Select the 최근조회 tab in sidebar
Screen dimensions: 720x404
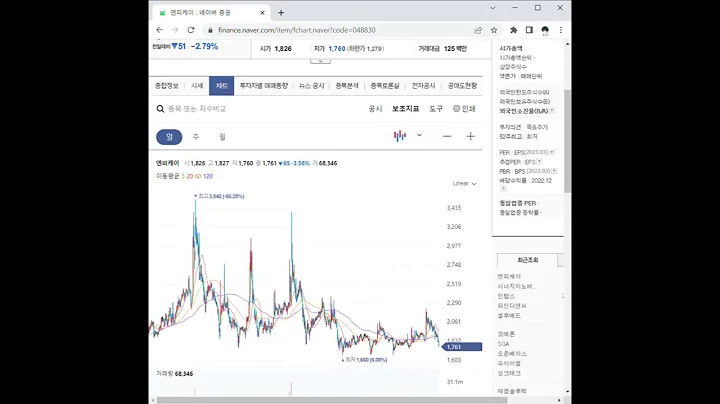click(x=528, y=260)
